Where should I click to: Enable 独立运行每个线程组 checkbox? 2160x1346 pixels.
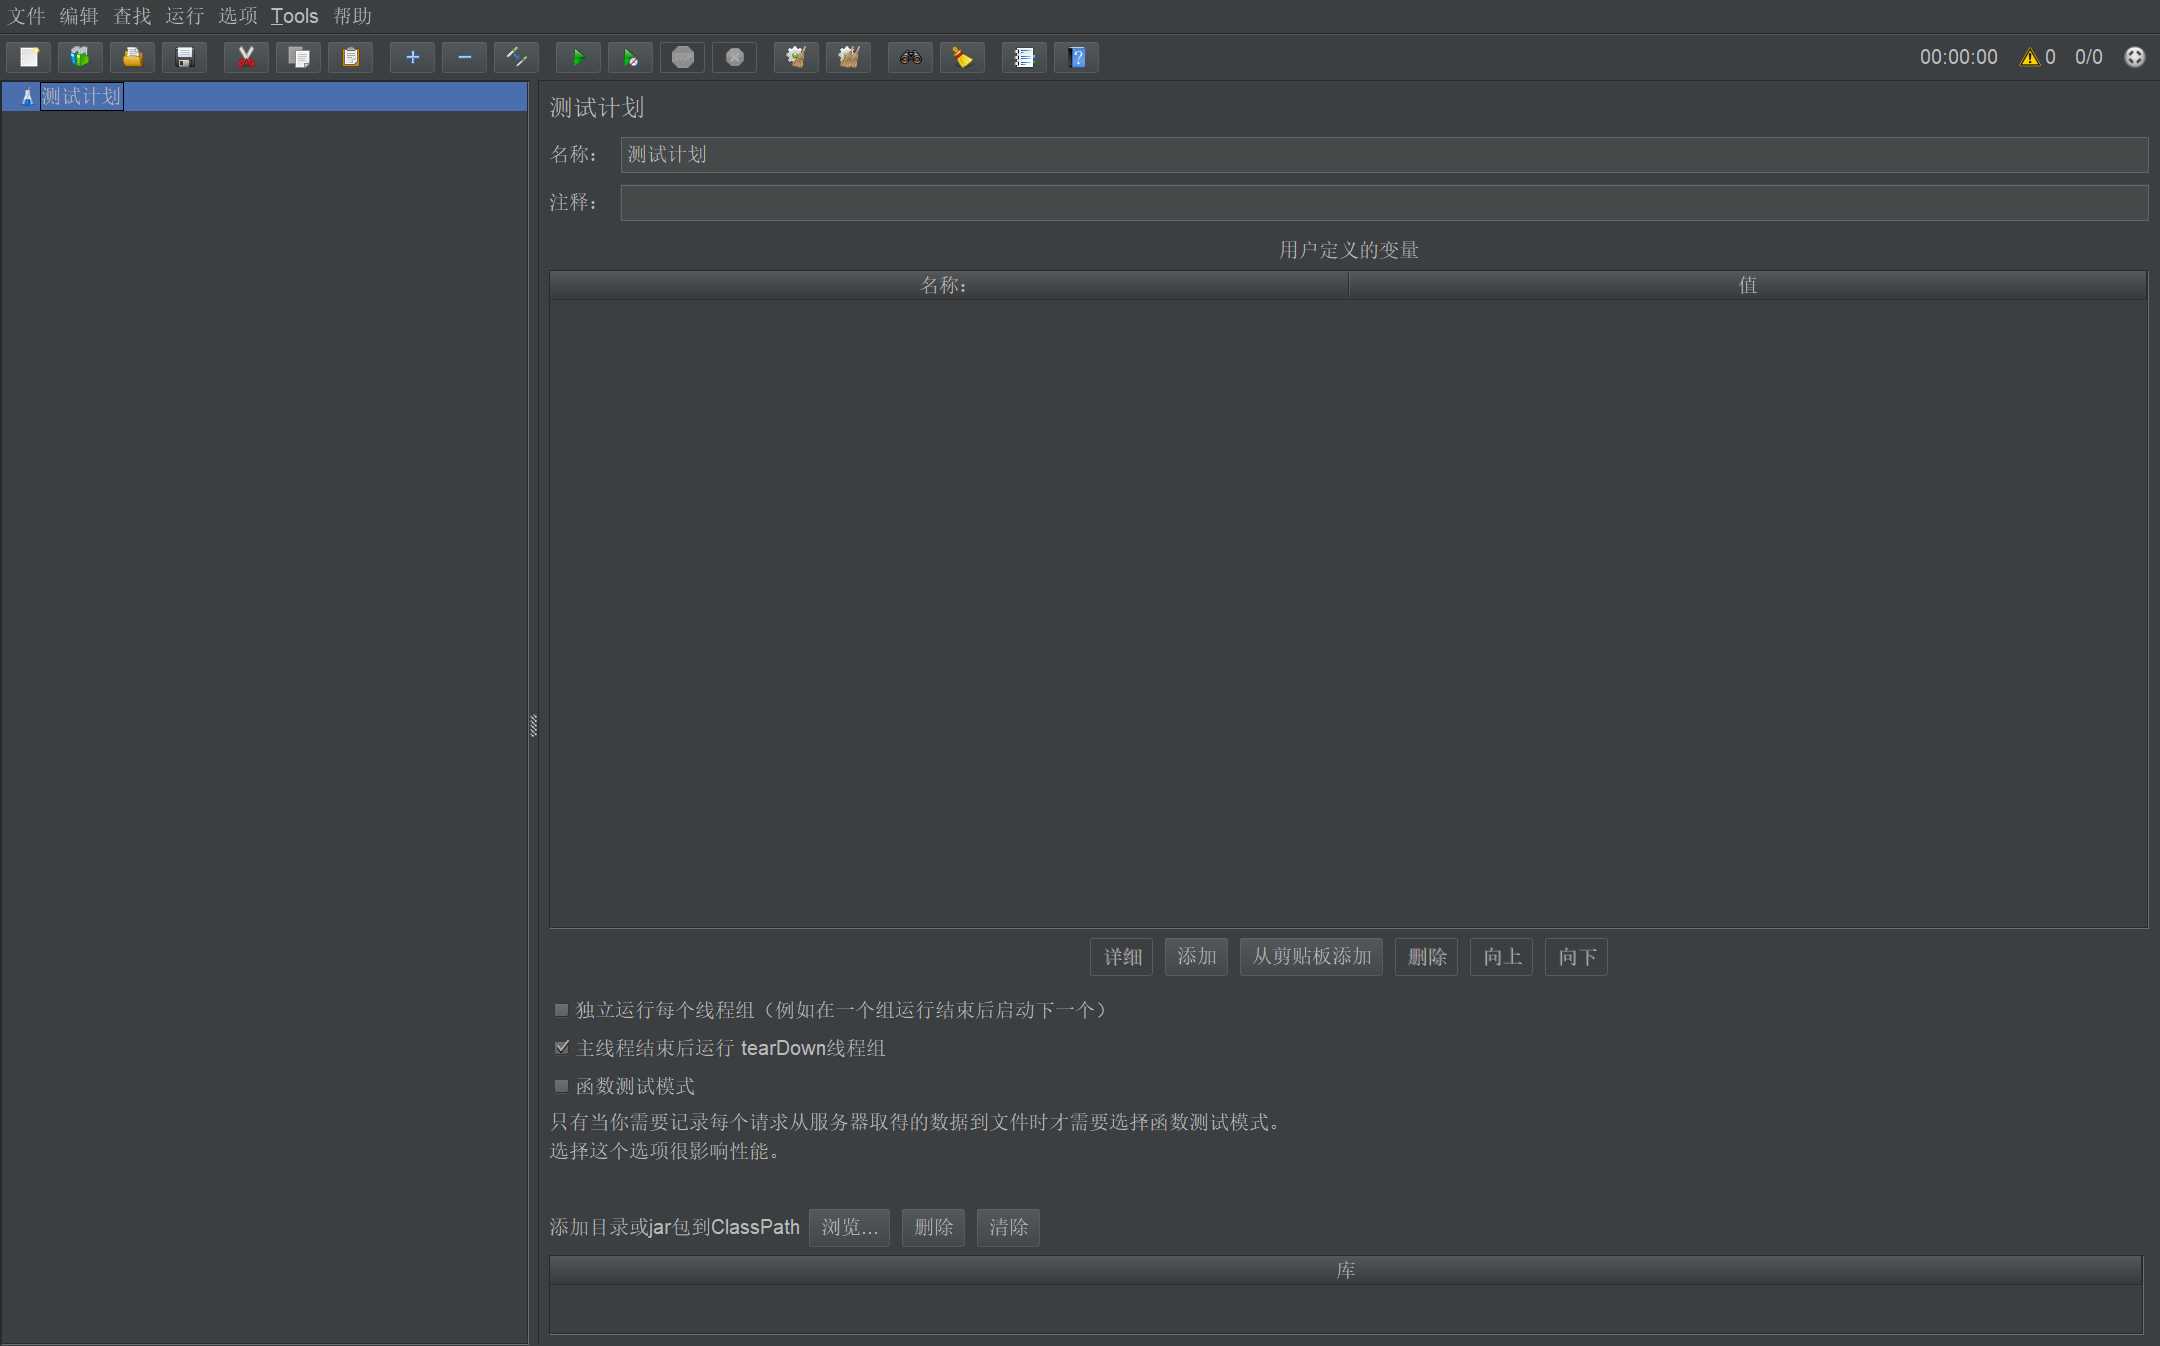click(562, 1010)
